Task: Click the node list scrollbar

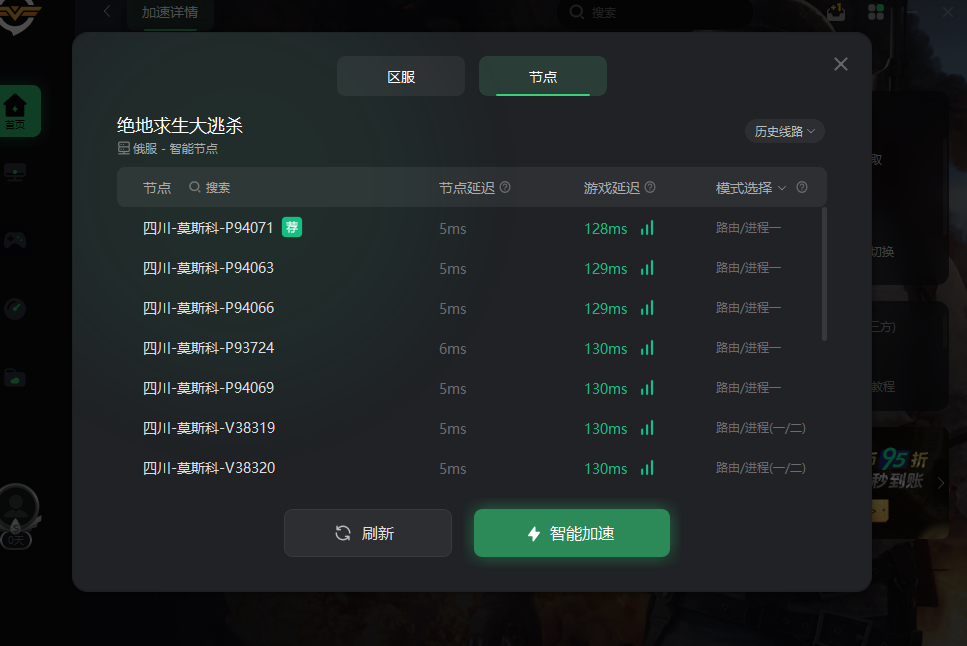Action: point(824,275)
